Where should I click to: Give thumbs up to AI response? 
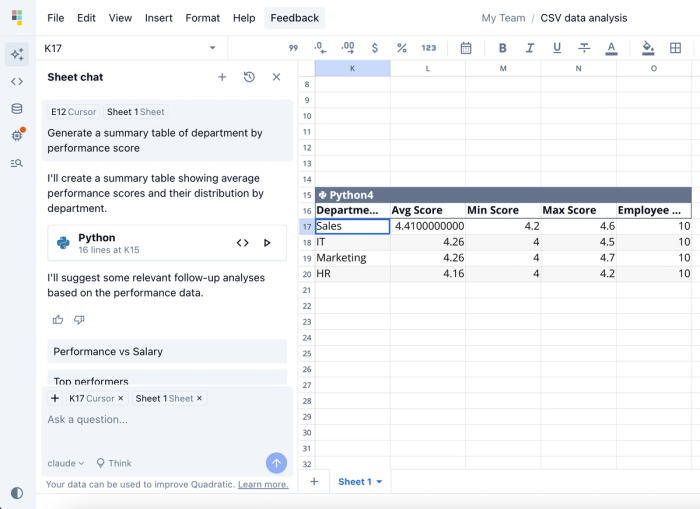(58, 320)
